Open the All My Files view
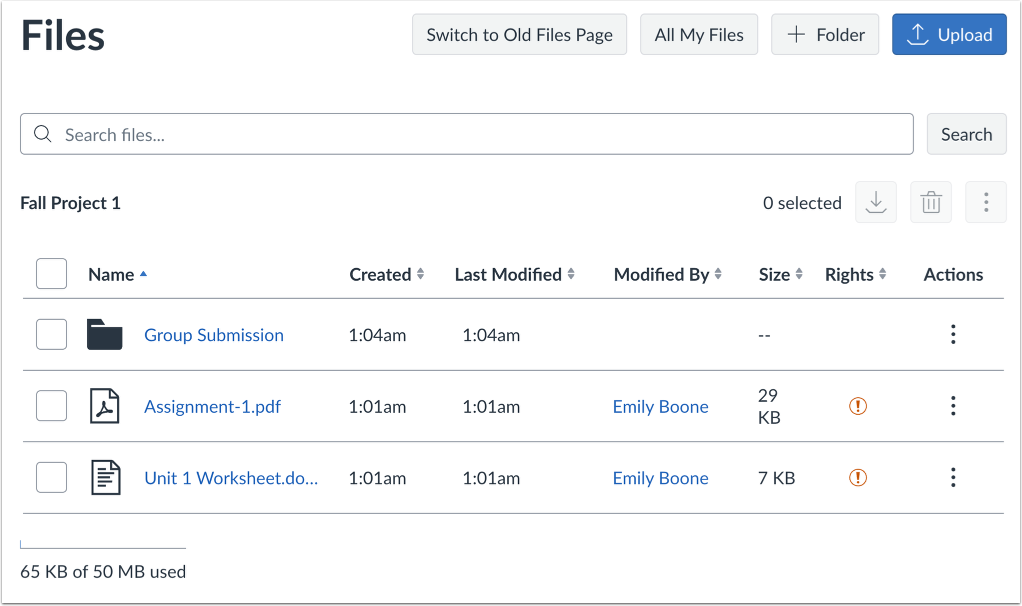This screenshot has width=1022, height=606. [x=699, y=35]
